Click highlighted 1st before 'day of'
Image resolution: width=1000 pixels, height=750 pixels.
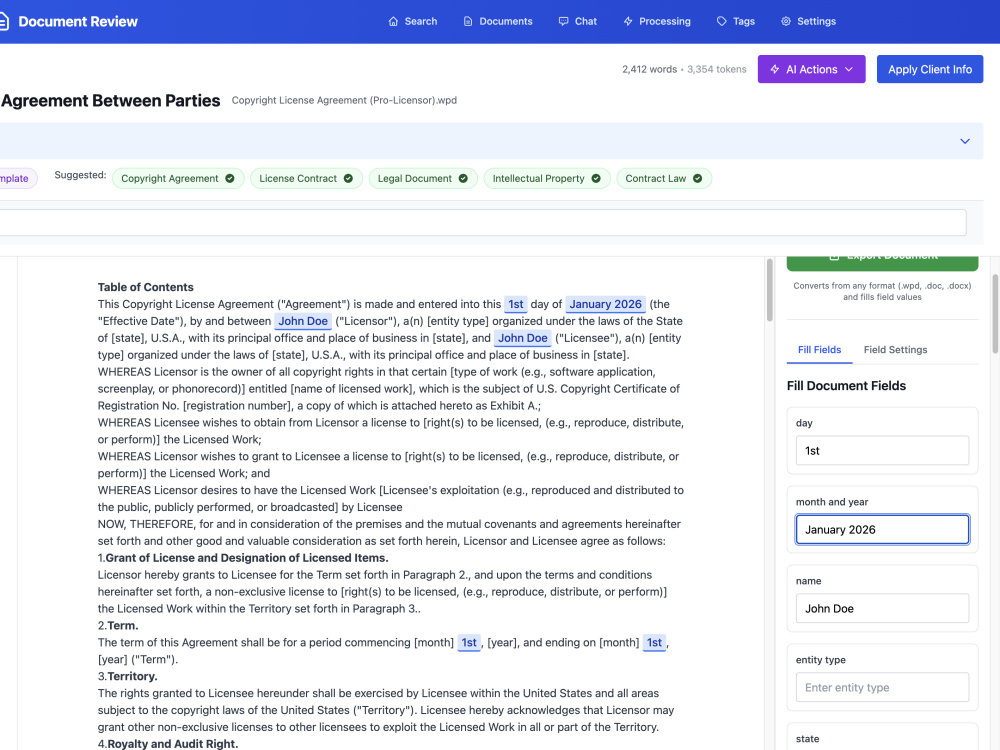click(515, 304)
